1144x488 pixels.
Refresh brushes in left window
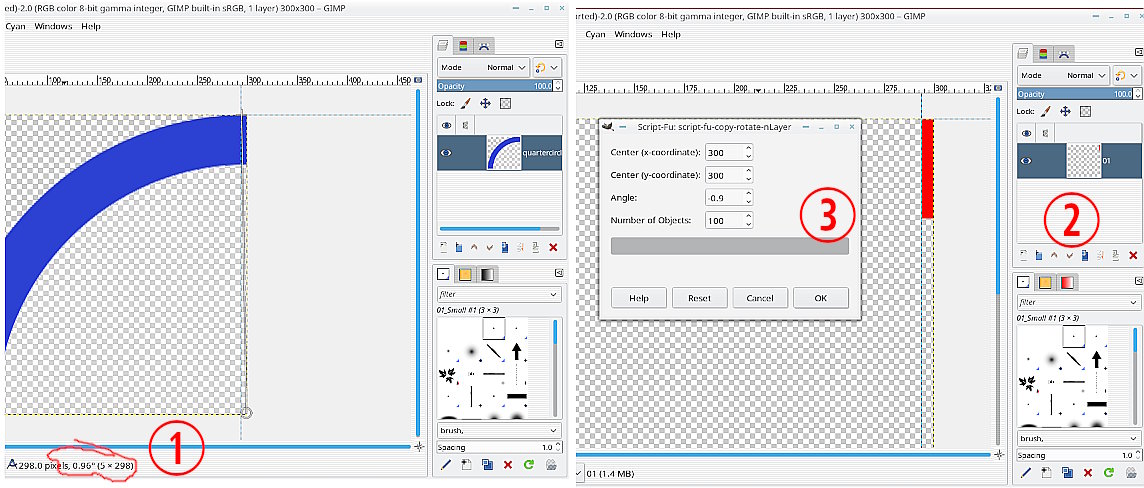(x=530, y=464)
